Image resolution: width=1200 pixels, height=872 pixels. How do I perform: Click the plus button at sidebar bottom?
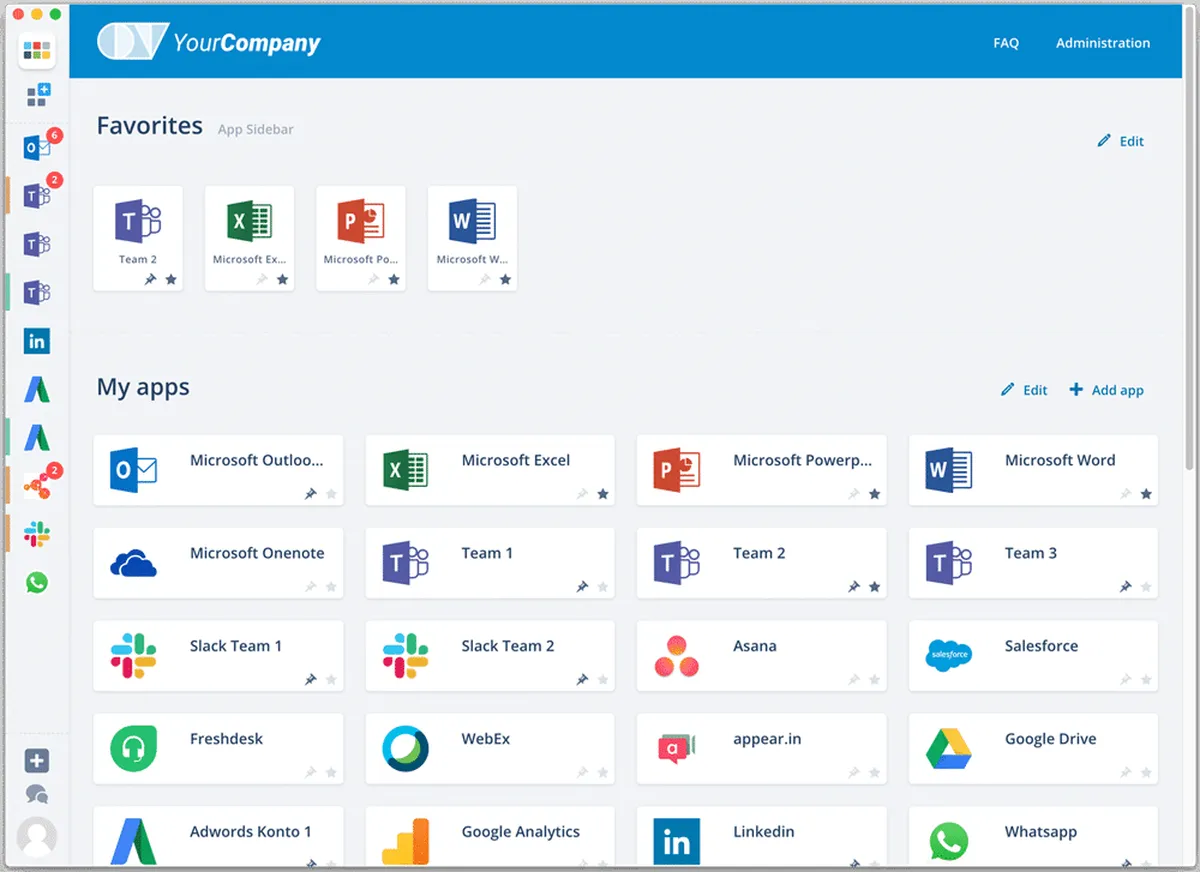37,761
